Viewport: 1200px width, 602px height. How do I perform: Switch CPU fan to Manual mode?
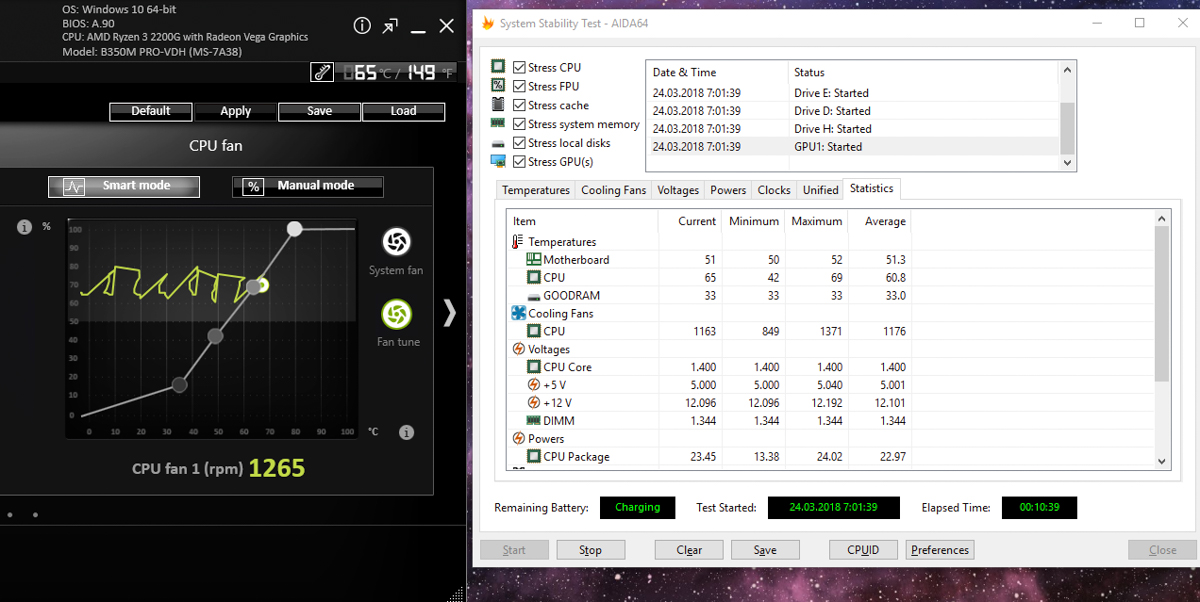click(308, 186)
